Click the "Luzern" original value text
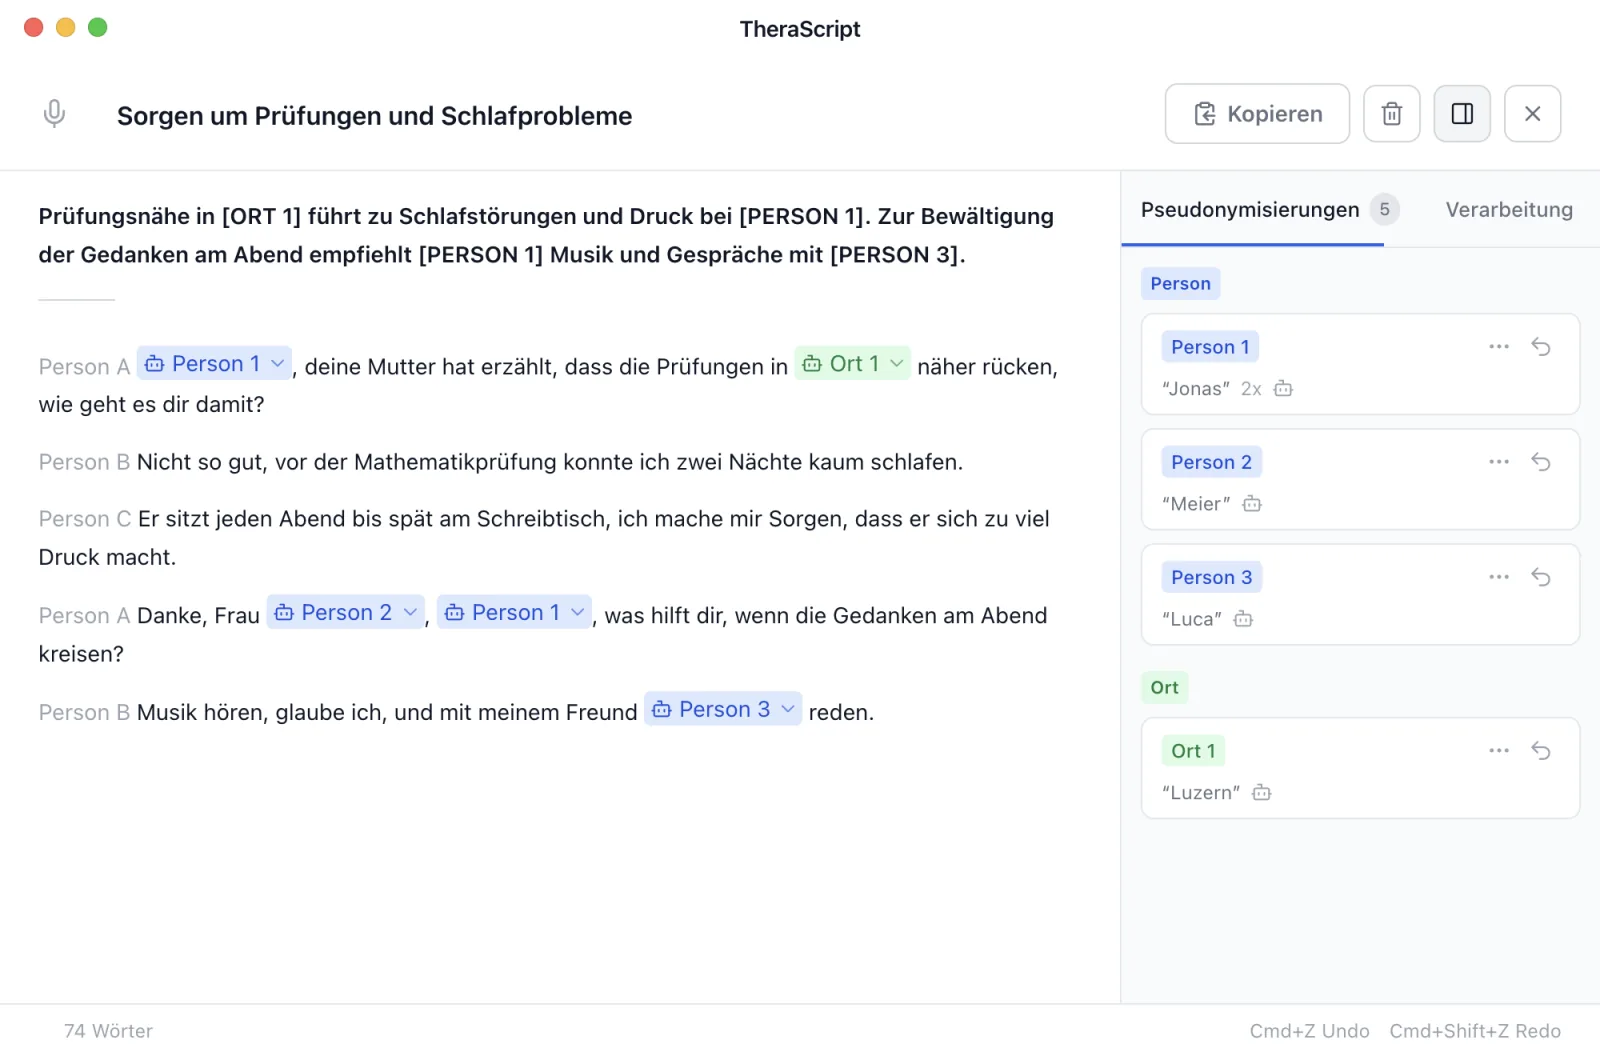Image resolution: width=1600 pixels, height=1056 pixels. pos(1201,793)
